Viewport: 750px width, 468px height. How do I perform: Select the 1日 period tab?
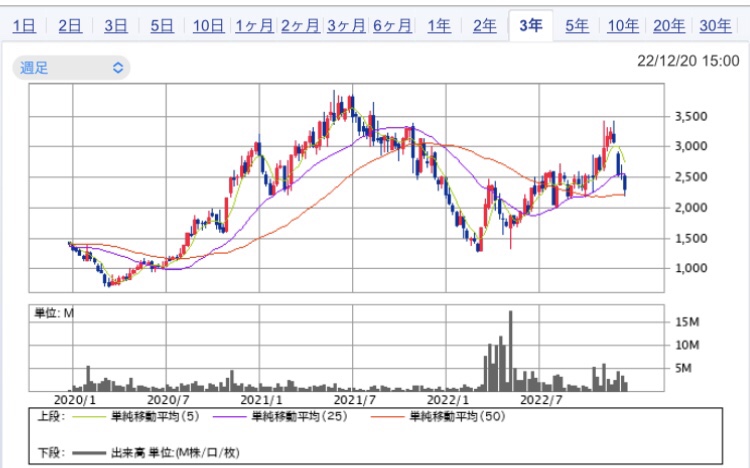(x=24, y=25)
